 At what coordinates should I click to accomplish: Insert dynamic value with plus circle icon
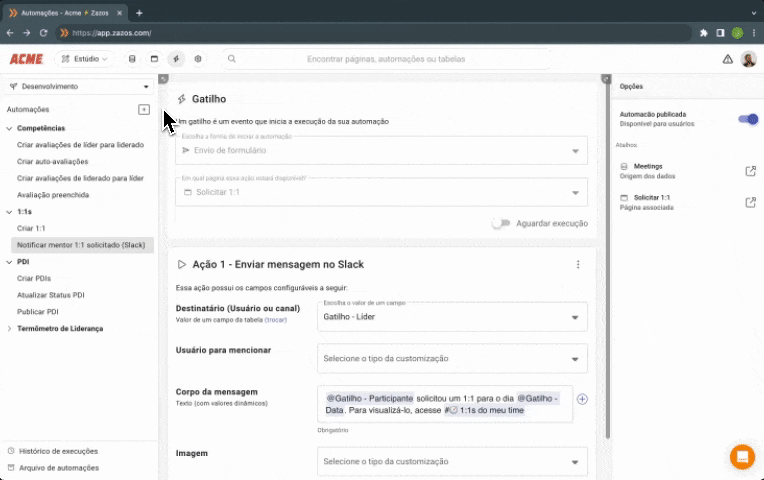(582, 399)
